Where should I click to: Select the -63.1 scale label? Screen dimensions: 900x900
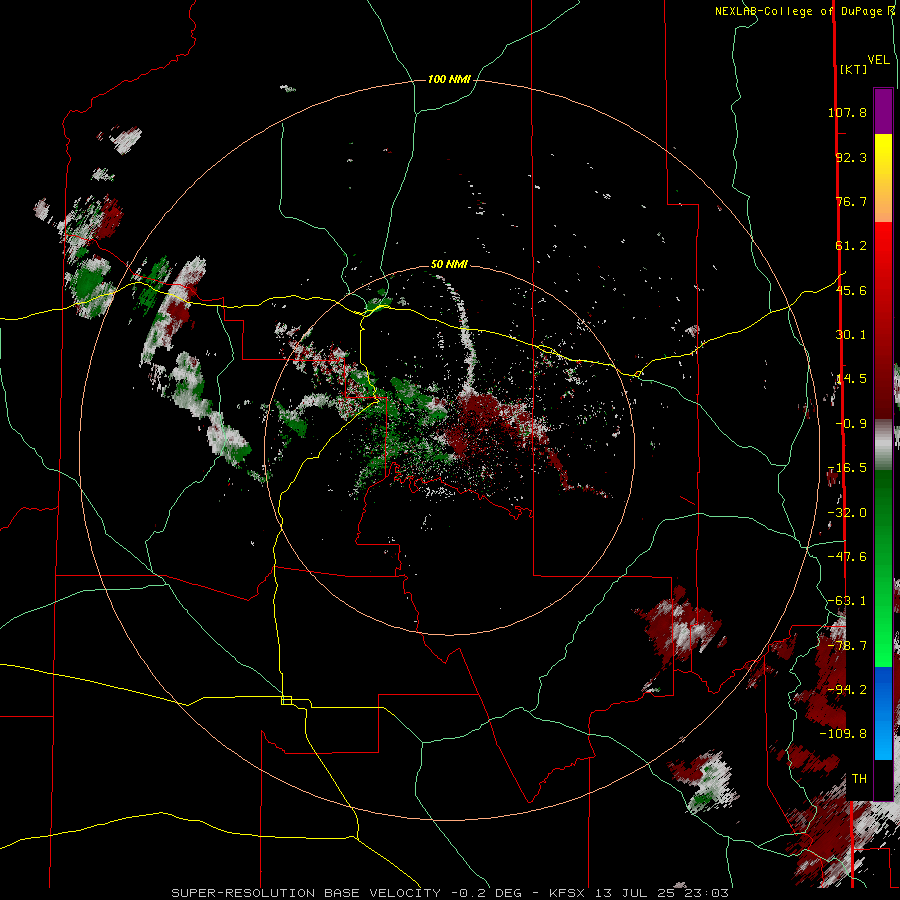847,601
